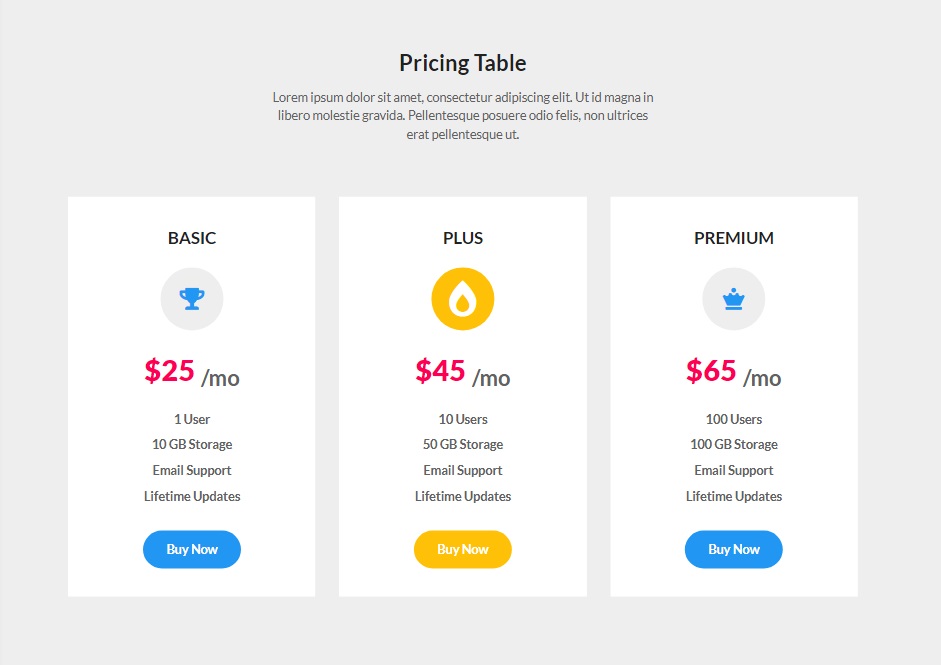Click the water drop icon in Plus plan

(463, 299)
